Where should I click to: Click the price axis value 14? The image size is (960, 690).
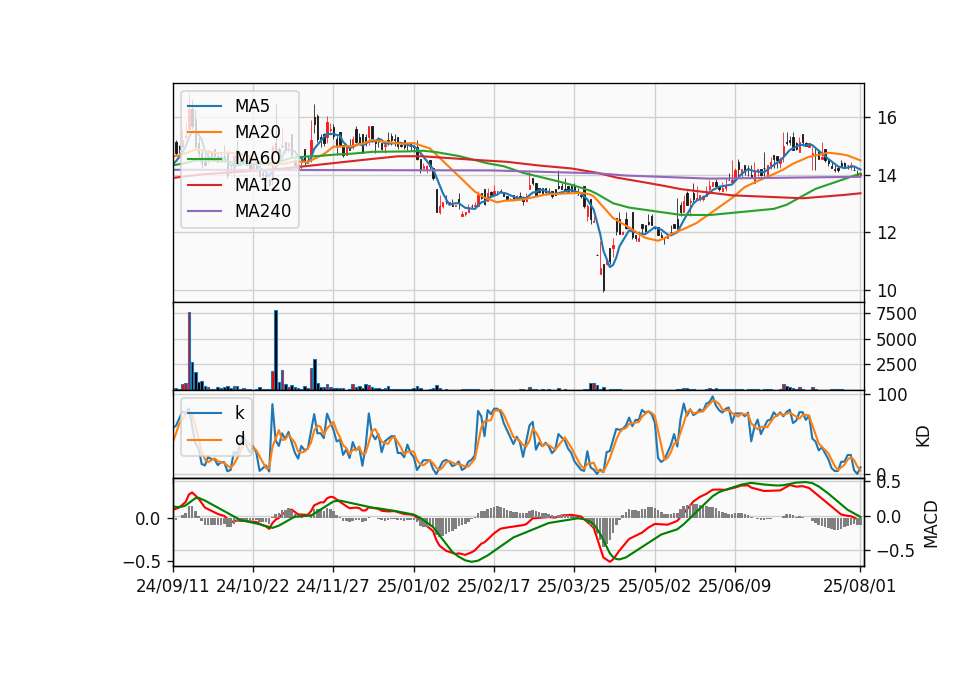[887, 176]
